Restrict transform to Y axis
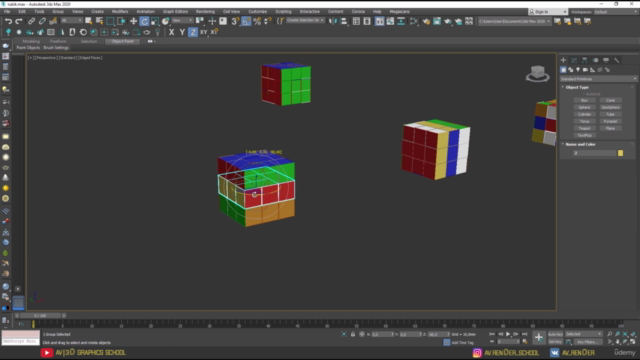Viewport: 640px width, 360px height. point(182,32)
